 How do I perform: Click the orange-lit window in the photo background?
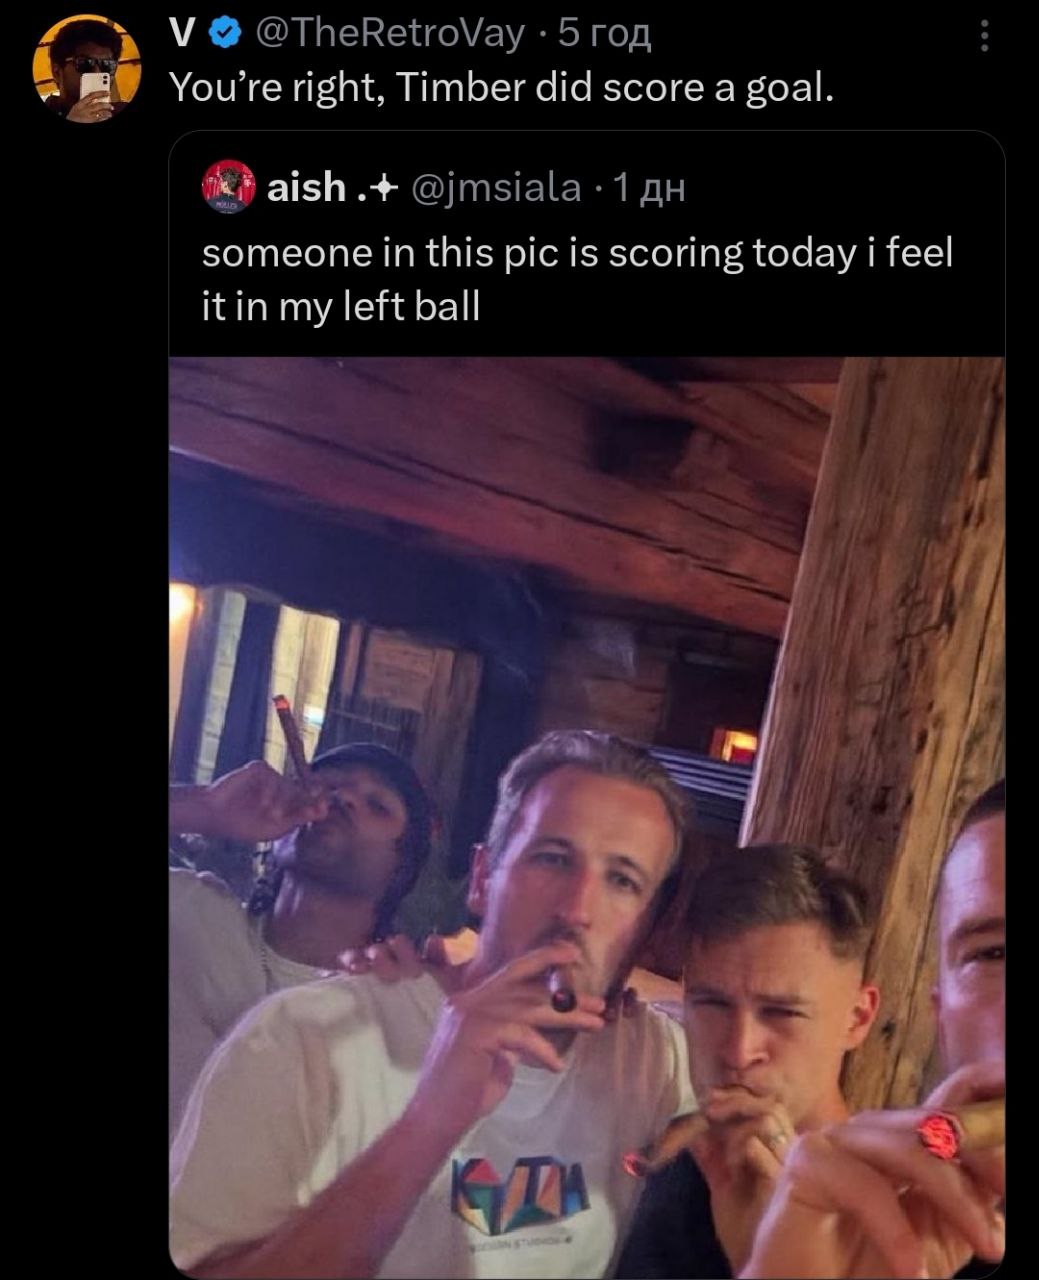tap(734, 745)
